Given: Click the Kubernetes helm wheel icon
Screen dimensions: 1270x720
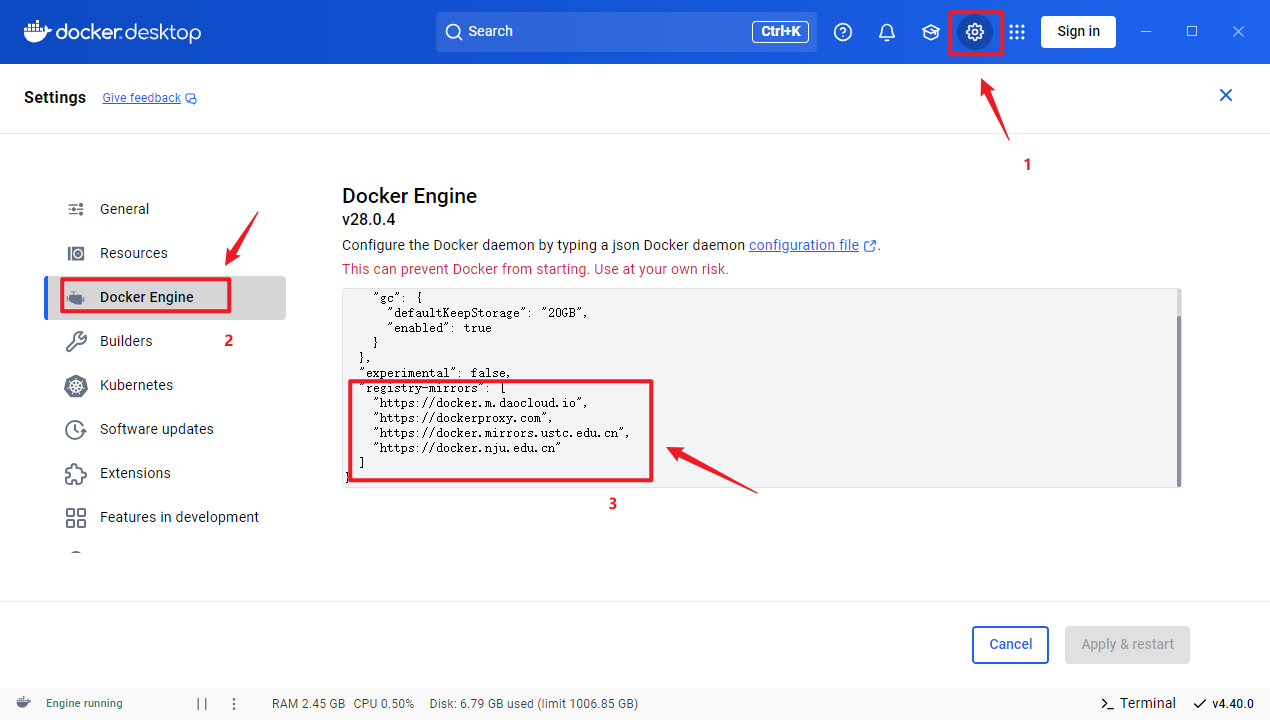Looking at the screenshot, I should (76, 385).
